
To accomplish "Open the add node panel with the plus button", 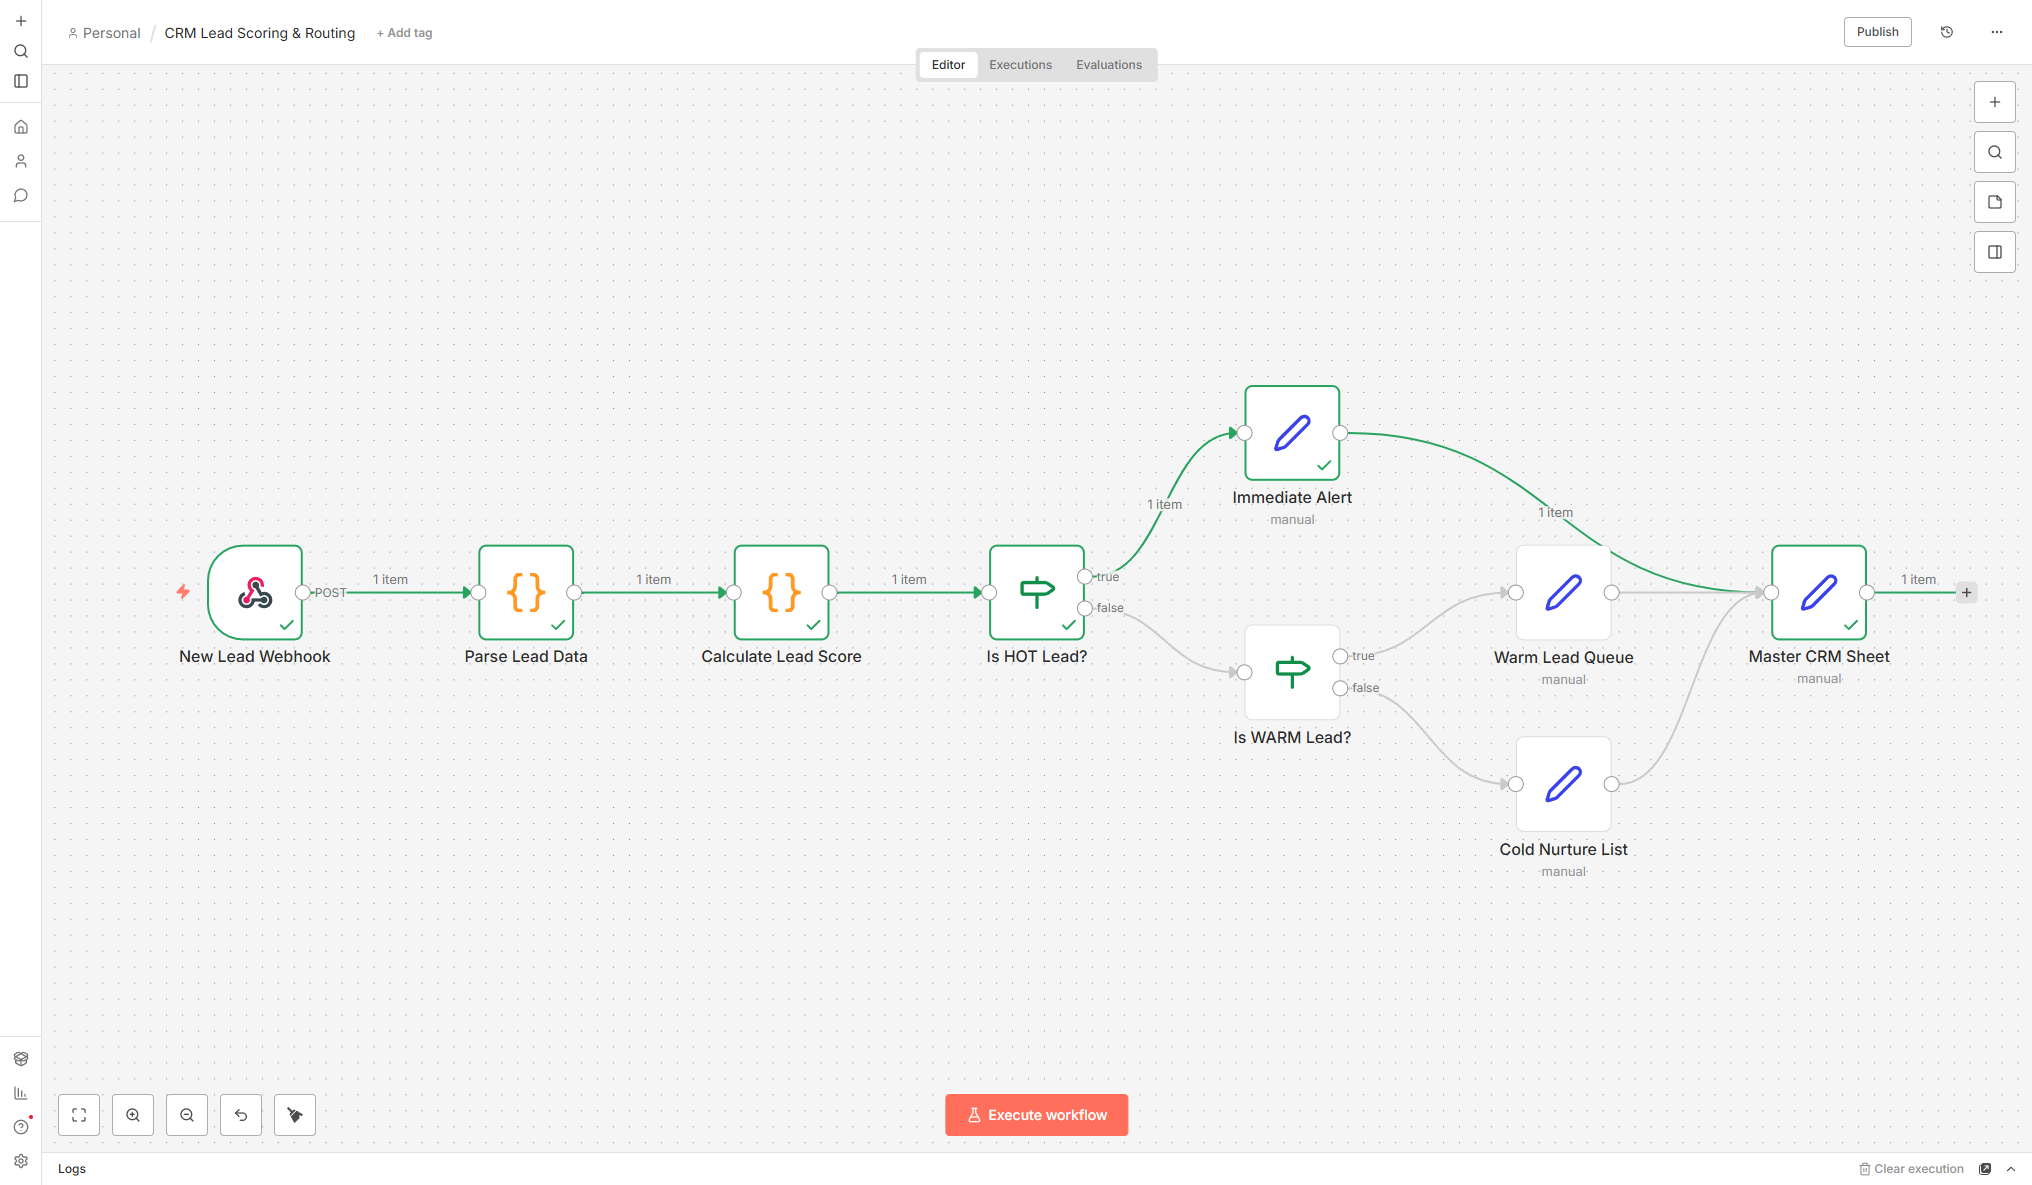I will pyautogui.click(x=1995, y=101).
